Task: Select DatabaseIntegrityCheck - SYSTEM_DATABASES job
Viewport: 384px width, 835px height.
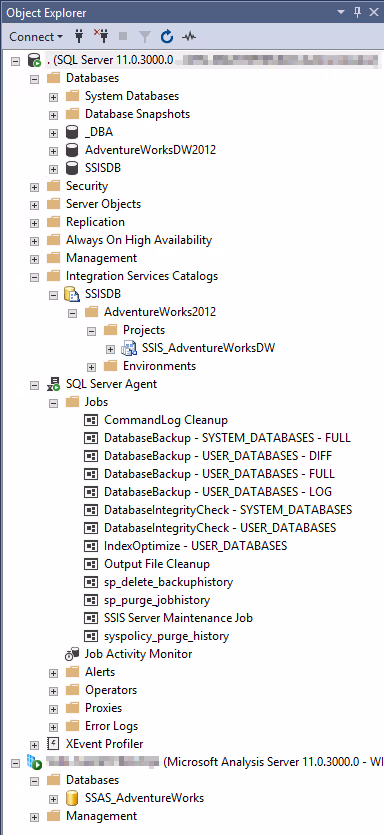Action: 228,510
